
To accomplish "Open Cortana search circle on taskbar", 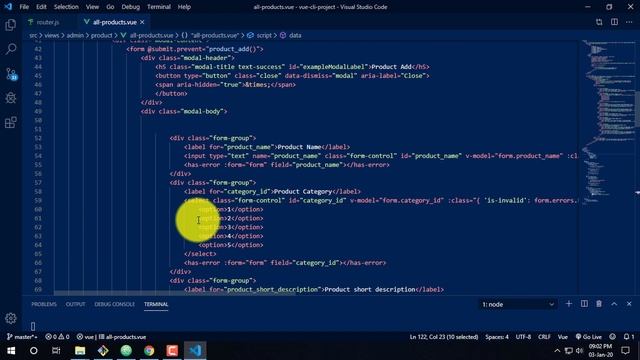I will (34, 351).
